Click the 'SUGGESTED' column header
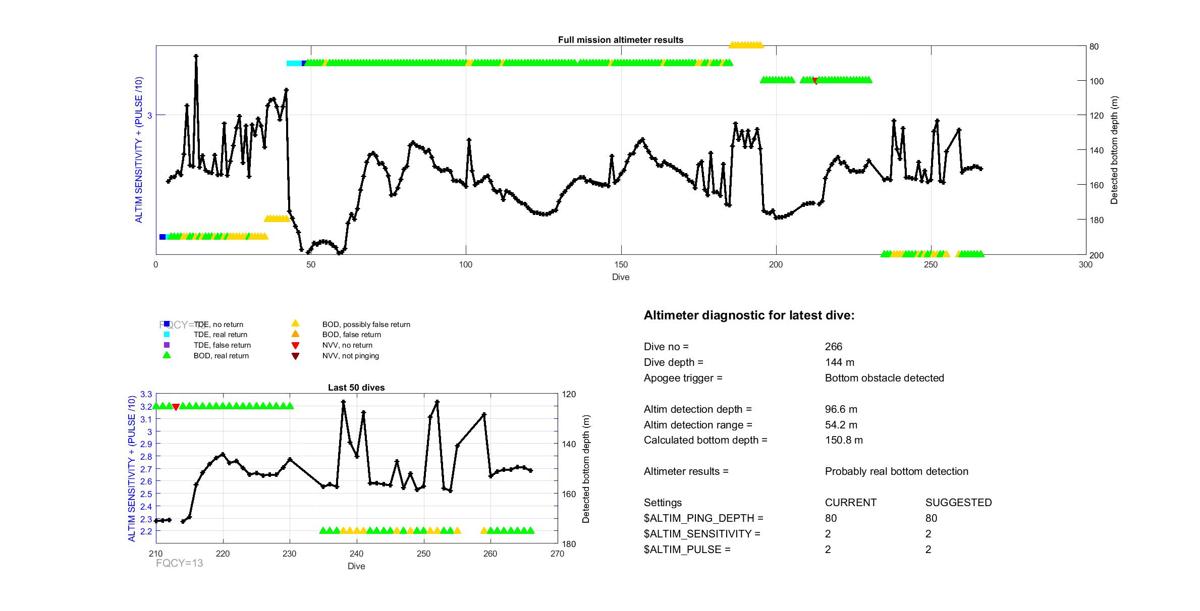Screen dimensions: 1200x611 (959, 502)
